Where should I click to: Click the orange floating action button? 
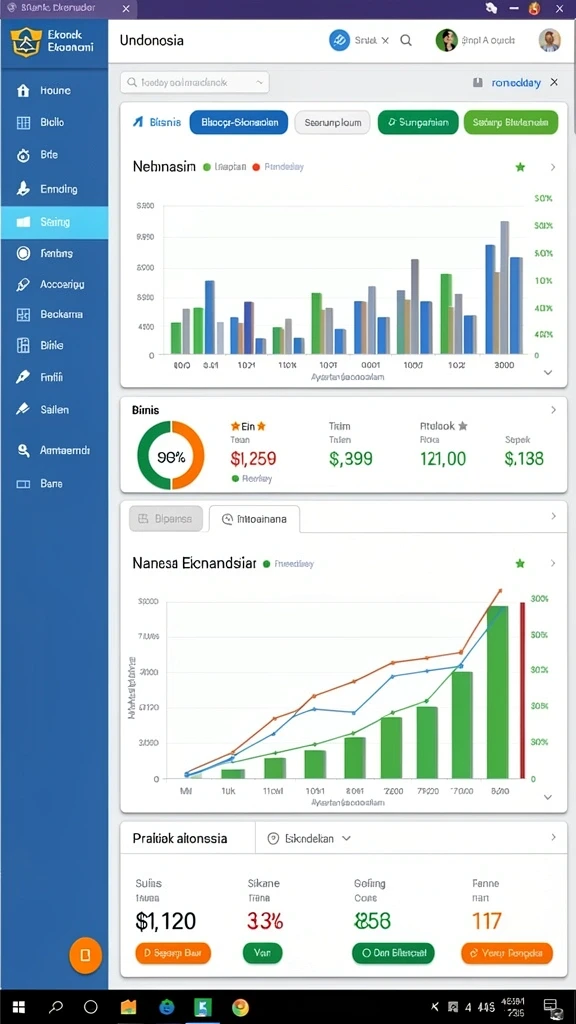[x=86, y=955]
